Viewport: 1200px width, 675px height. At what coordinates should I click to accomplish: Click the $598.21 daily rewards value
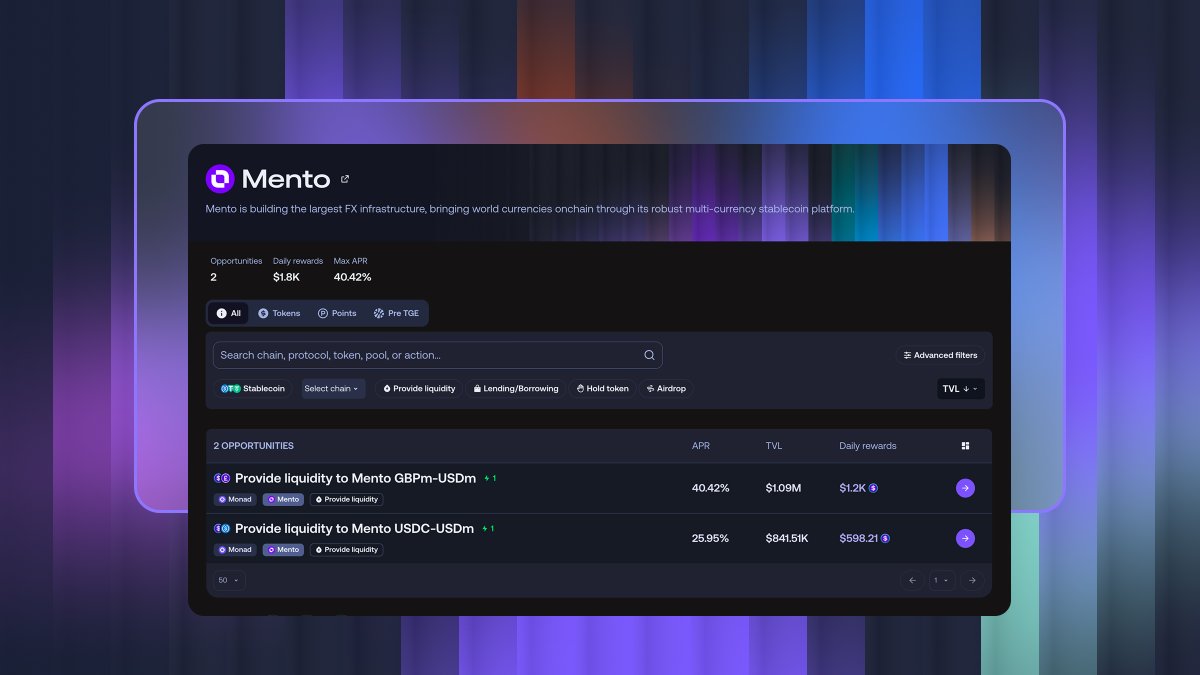click(x=858, y=538)
